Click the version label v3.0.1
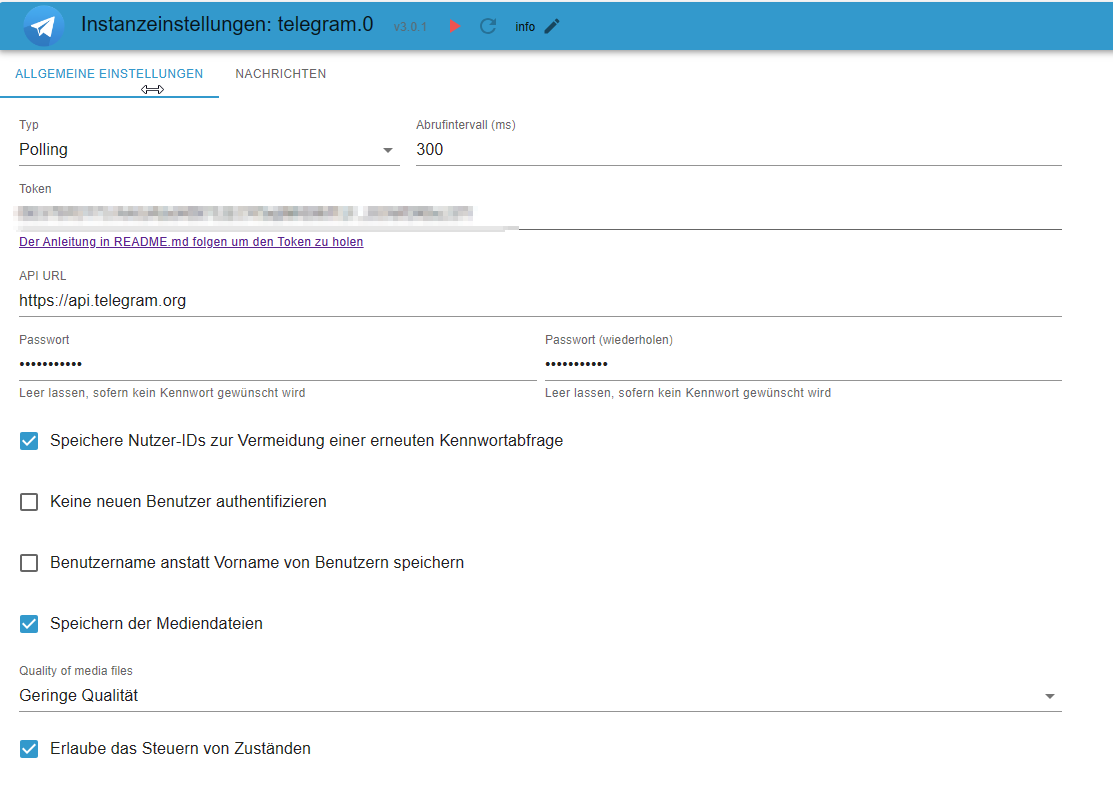The image size is (1113, 785). pos(410,27)
